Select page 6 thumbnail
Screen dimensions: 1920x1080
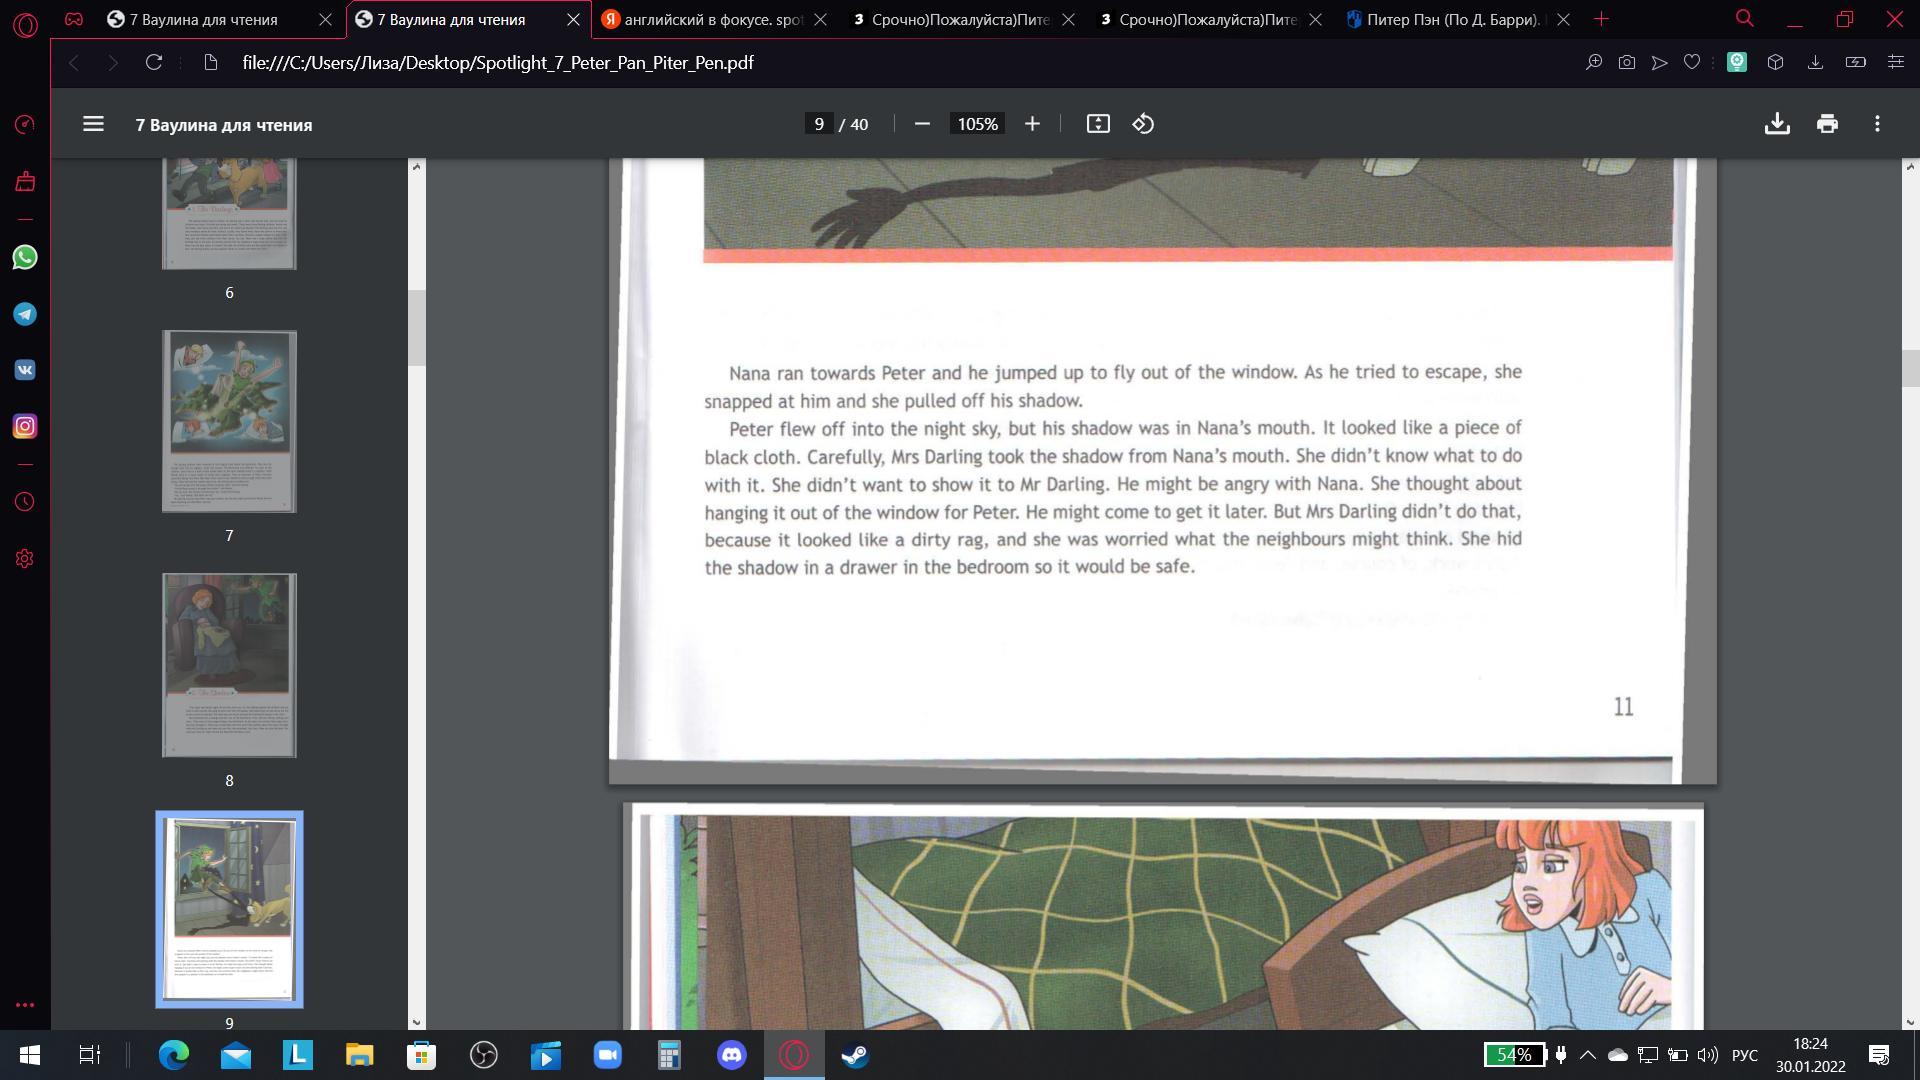click(229, 214)
